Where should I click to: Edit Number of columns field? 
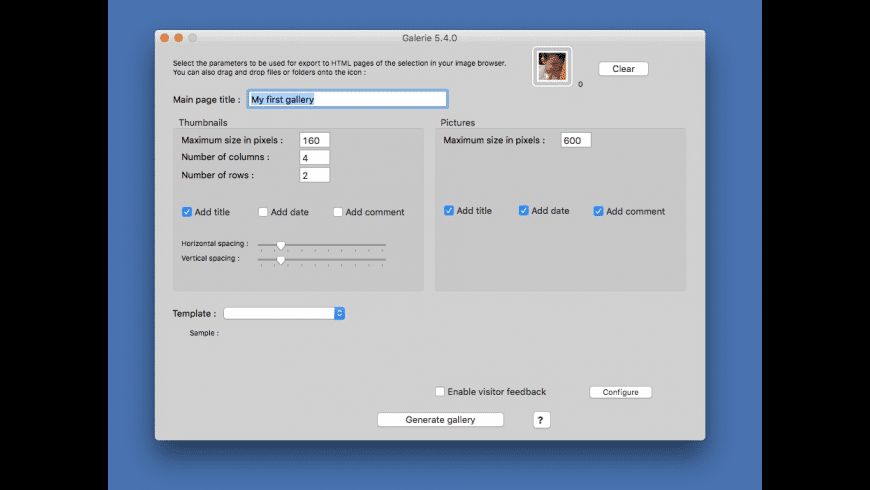(x=314, y=158)
